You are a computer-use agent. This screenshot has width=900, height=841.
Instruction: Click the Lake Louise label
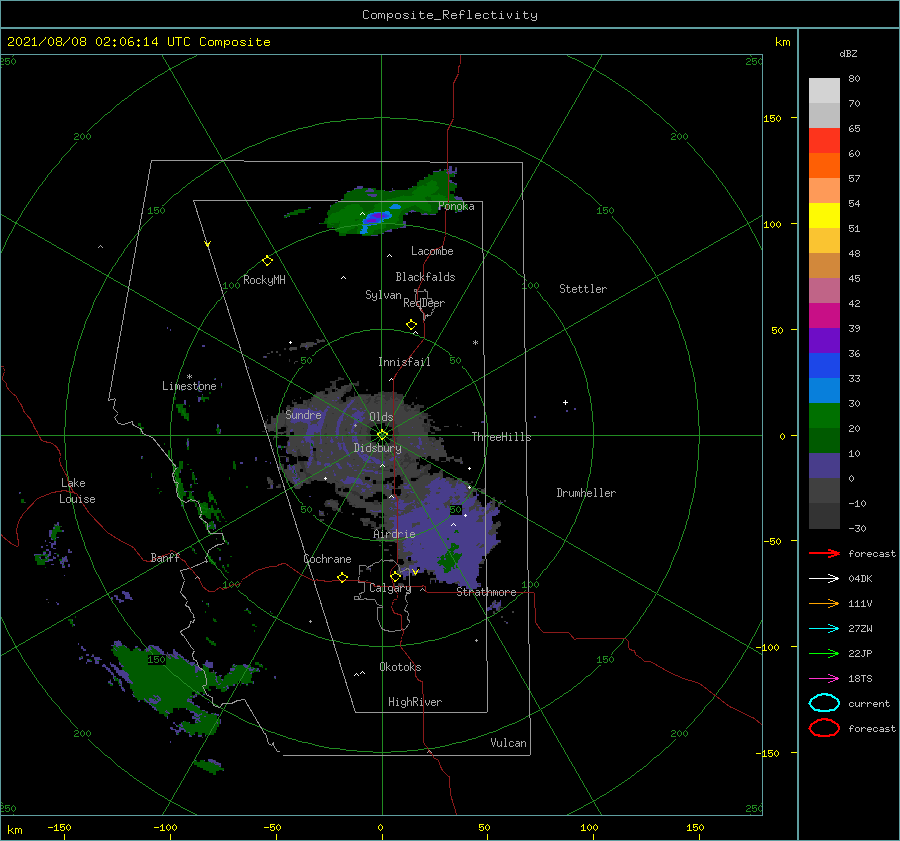point(77,491)
